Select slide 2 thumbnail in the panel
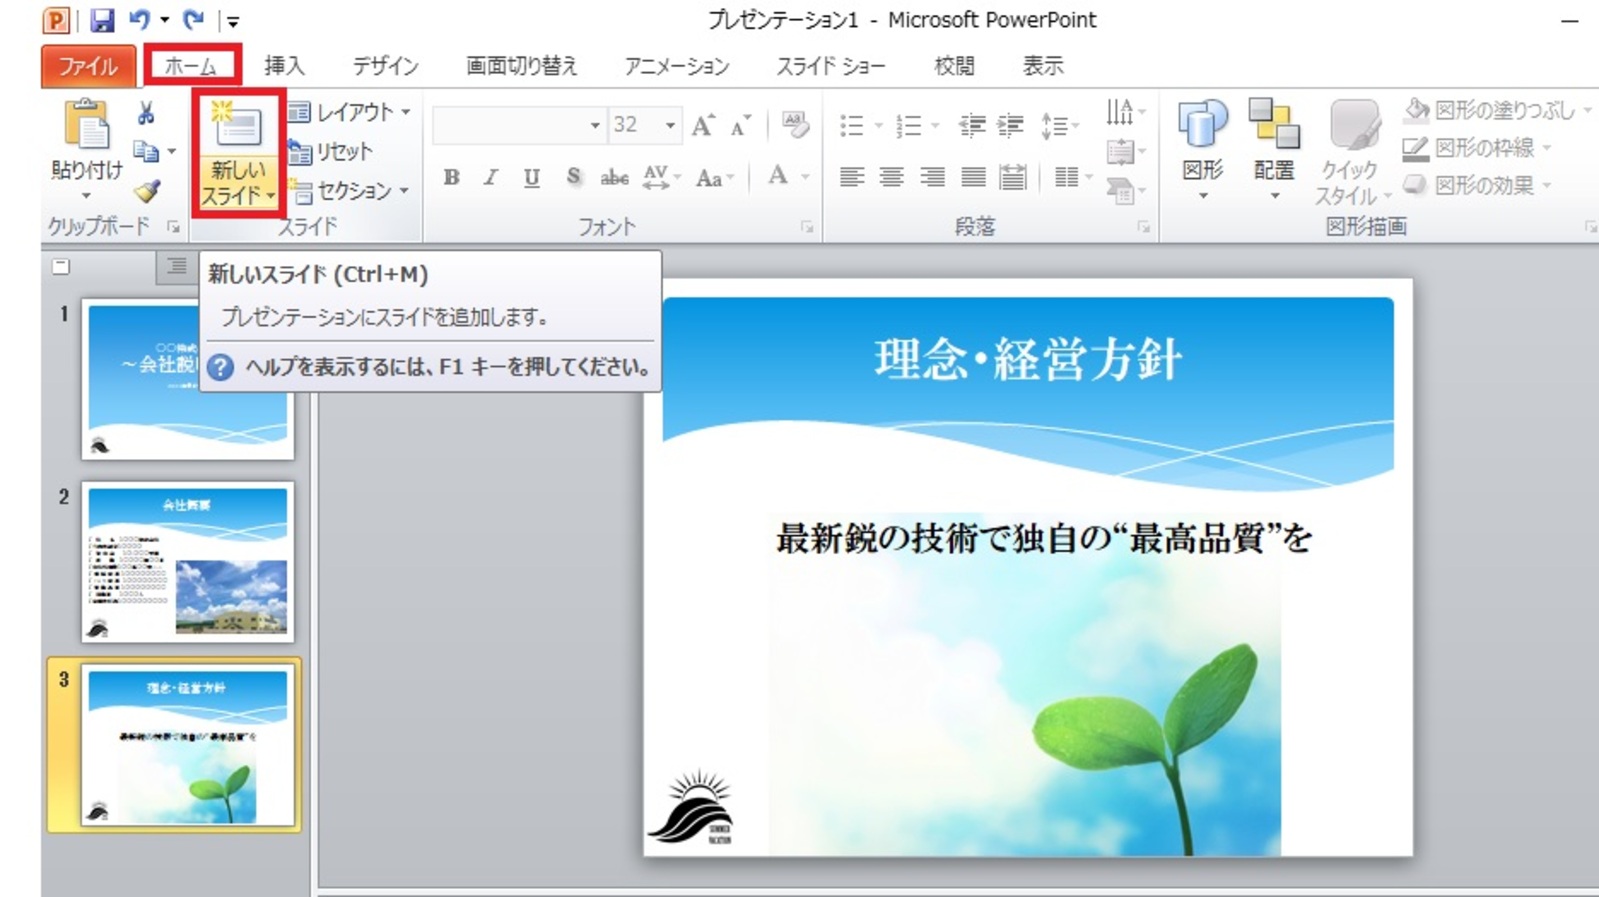The width and height of the screenshot is (1599, 897). coord(187,561)
